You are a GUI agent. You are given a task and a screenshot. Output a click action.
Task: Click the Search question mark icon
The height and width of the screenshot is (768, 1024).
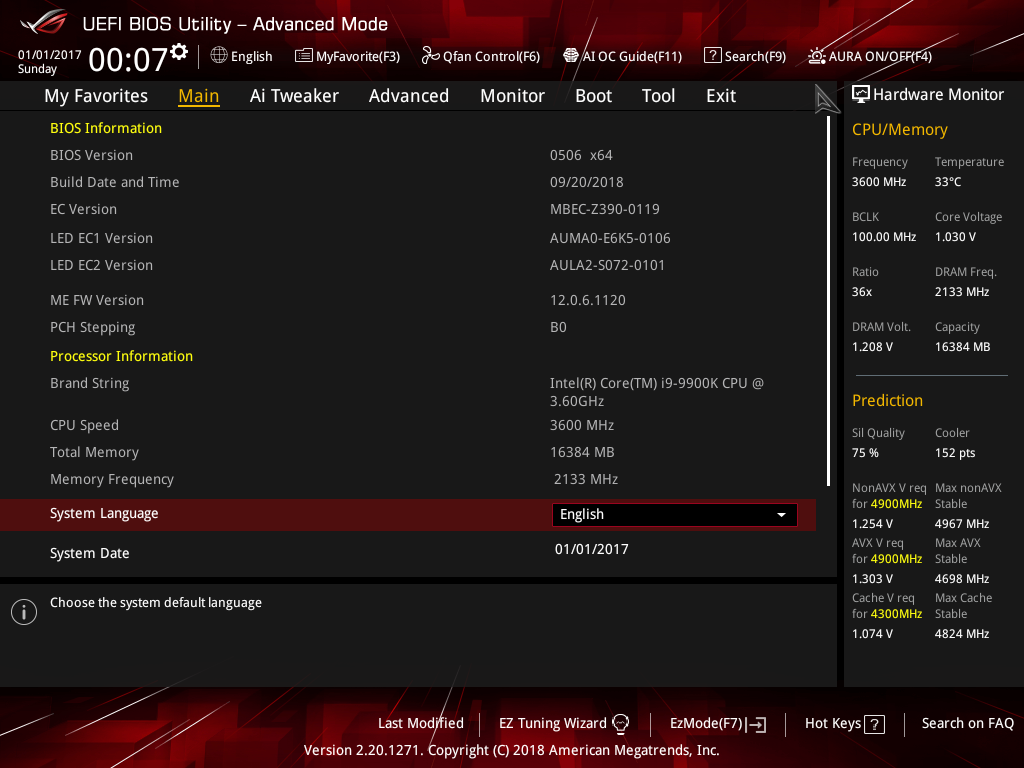[x=712, y=56]
